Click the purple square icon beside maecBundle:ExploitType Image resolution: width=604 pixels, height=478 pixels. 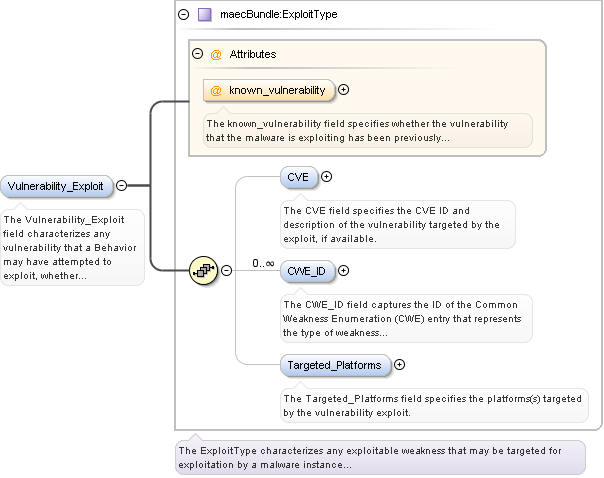pyautogui.click(x=204, y=15)
